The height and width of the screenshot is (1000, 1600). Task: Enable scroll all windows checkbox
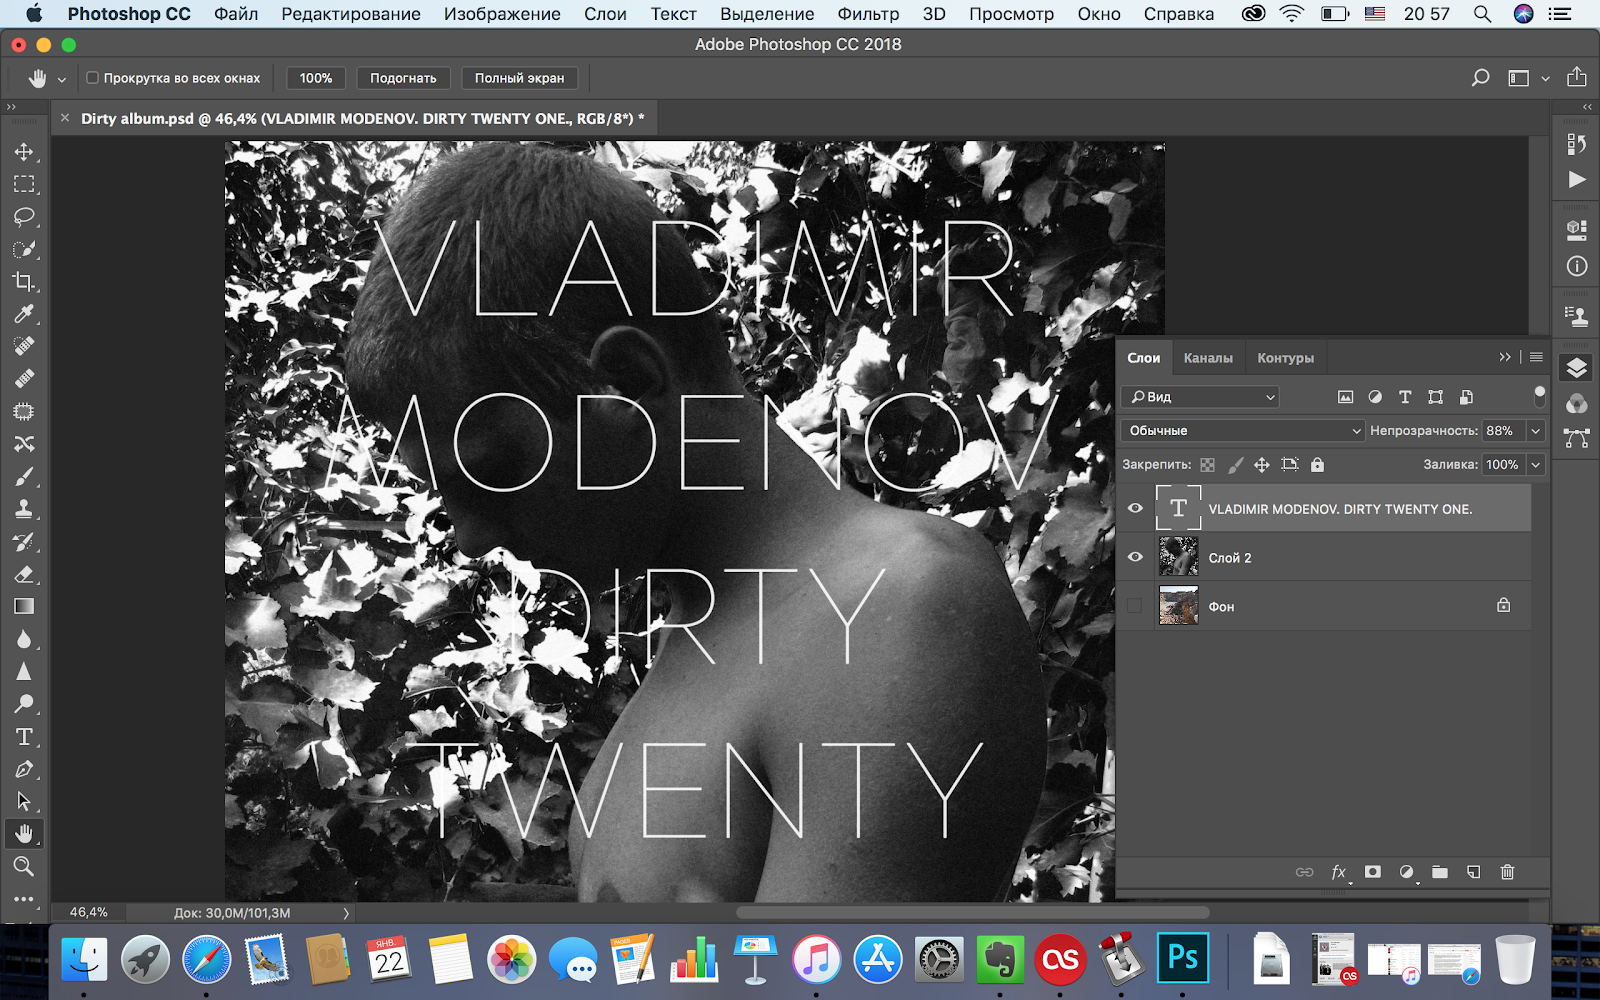click(92, 77)
